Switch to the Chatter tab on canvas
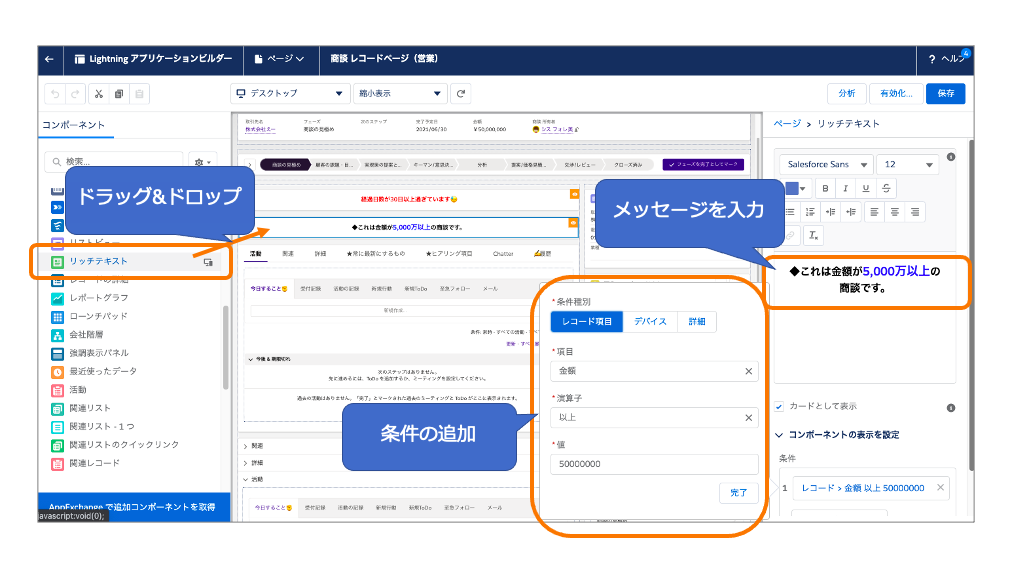Viewport: 1010px width, 569px height. 503,254
